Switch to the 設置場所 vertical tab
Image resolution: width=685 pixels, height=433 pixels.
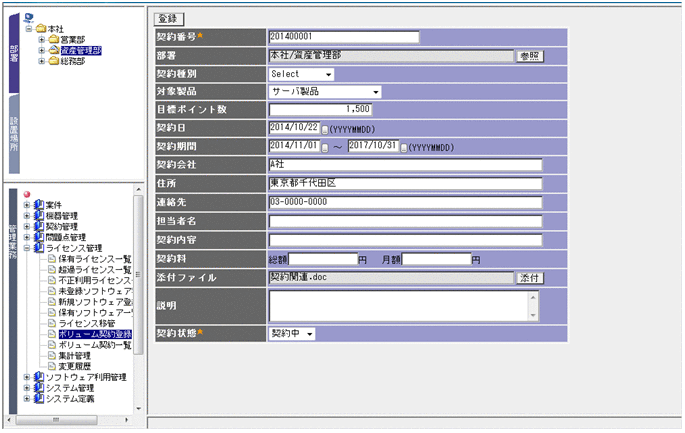point(14,134)
